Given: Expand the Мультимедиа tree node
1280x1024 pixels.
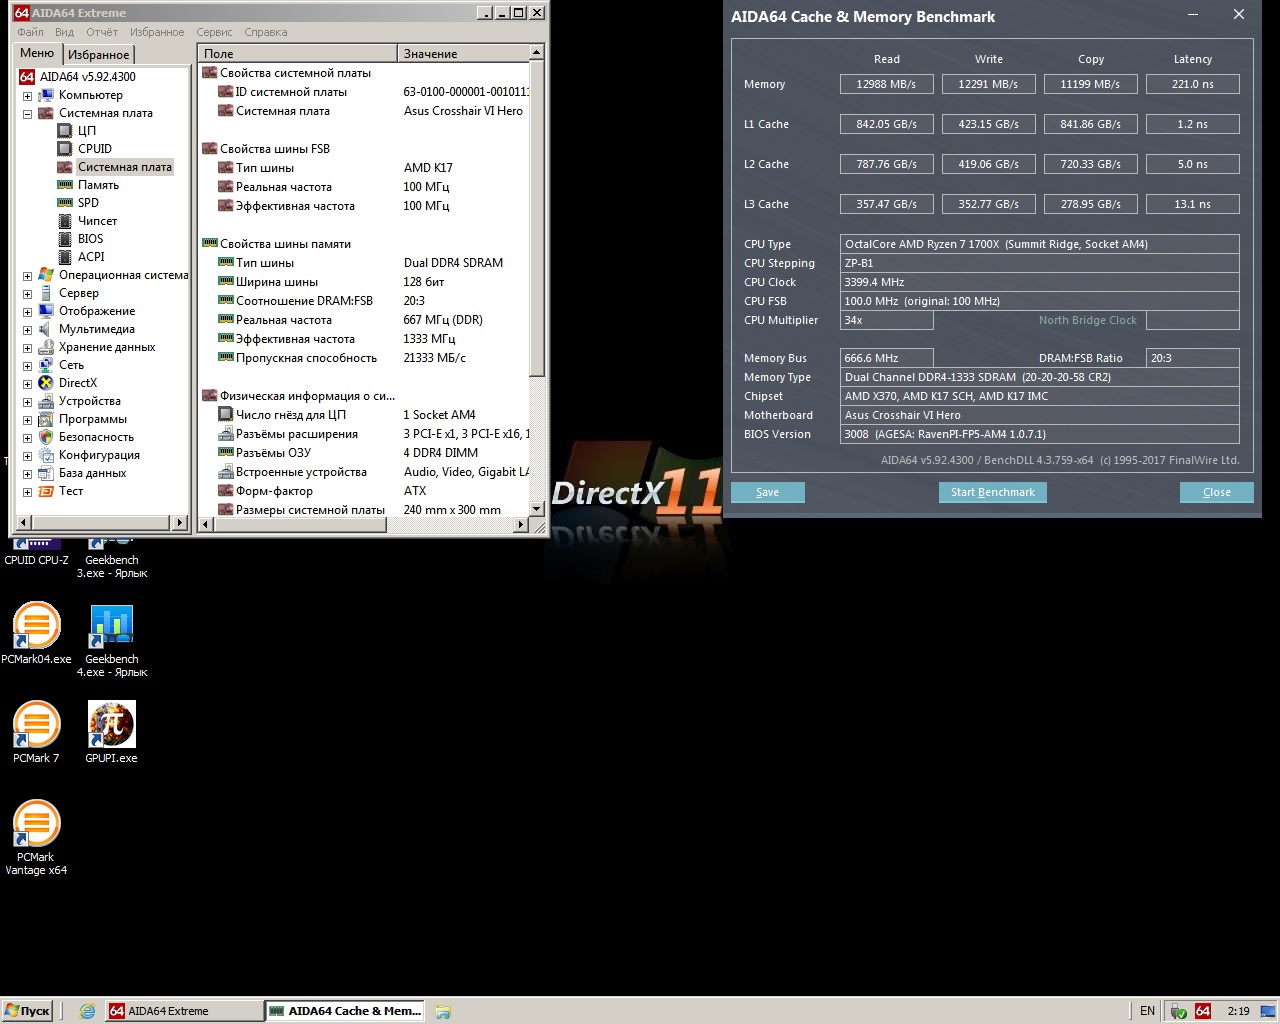Looking at the screenshot, I should [x=27, y=330].
